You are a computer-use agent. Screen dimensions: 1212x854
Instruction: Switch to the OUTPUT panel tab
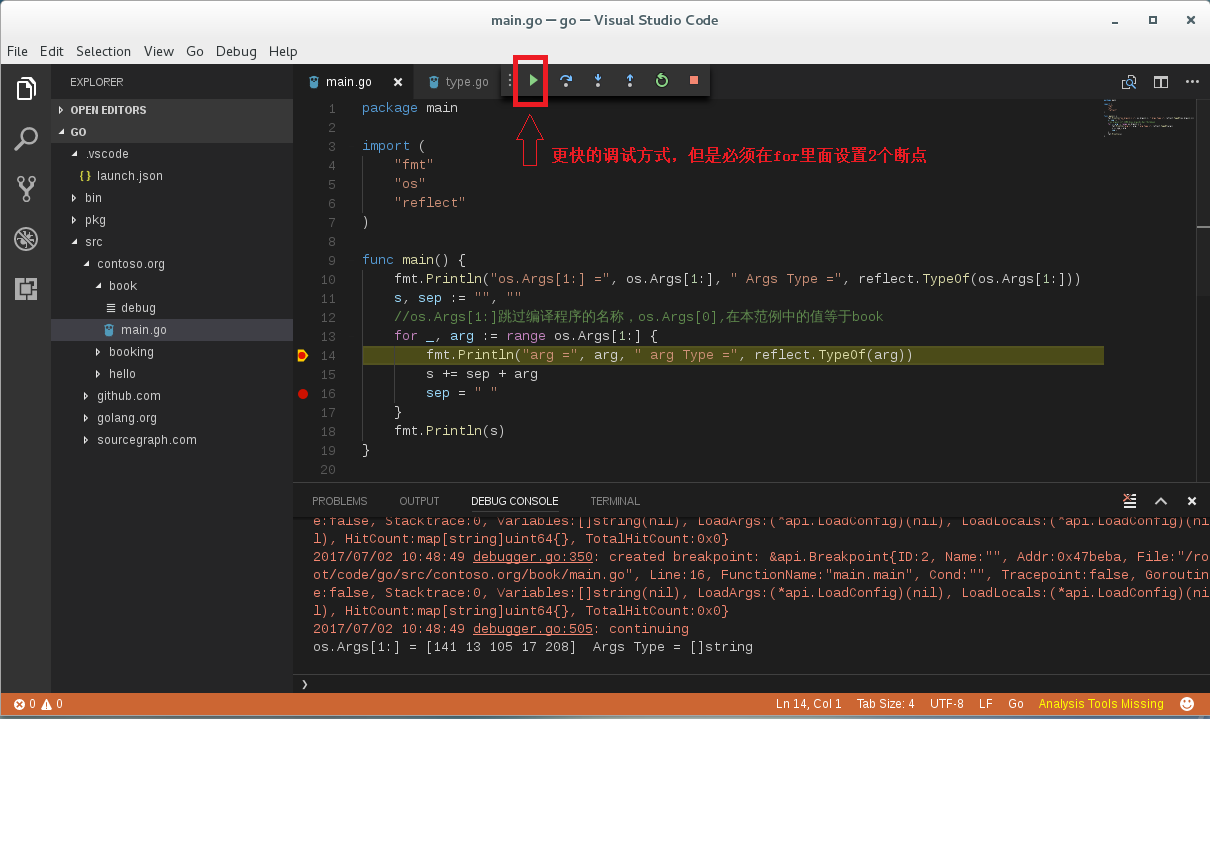(x=419, y=501)
